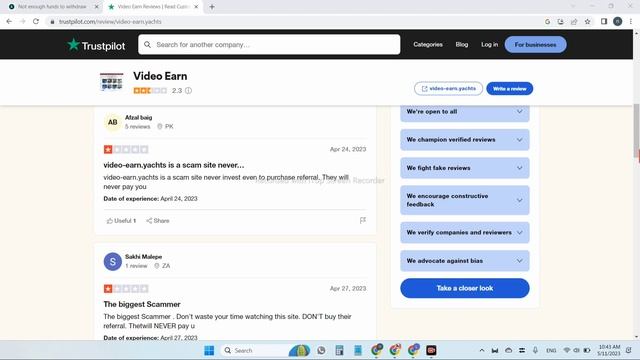Open the screen recorder taskbar icon
The image size is (640, 360).
pos(431,350)
